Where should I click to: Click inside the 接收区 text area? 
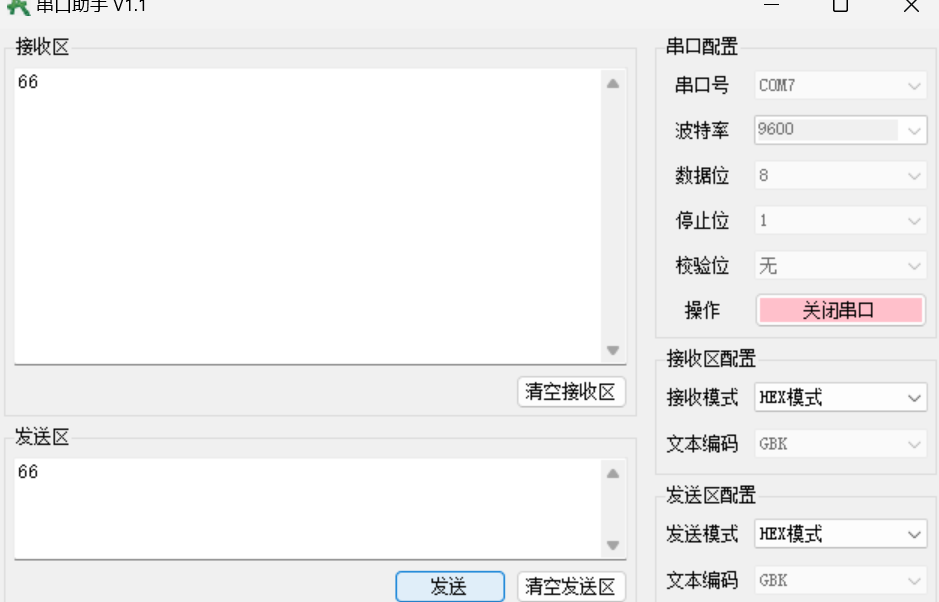308,216
